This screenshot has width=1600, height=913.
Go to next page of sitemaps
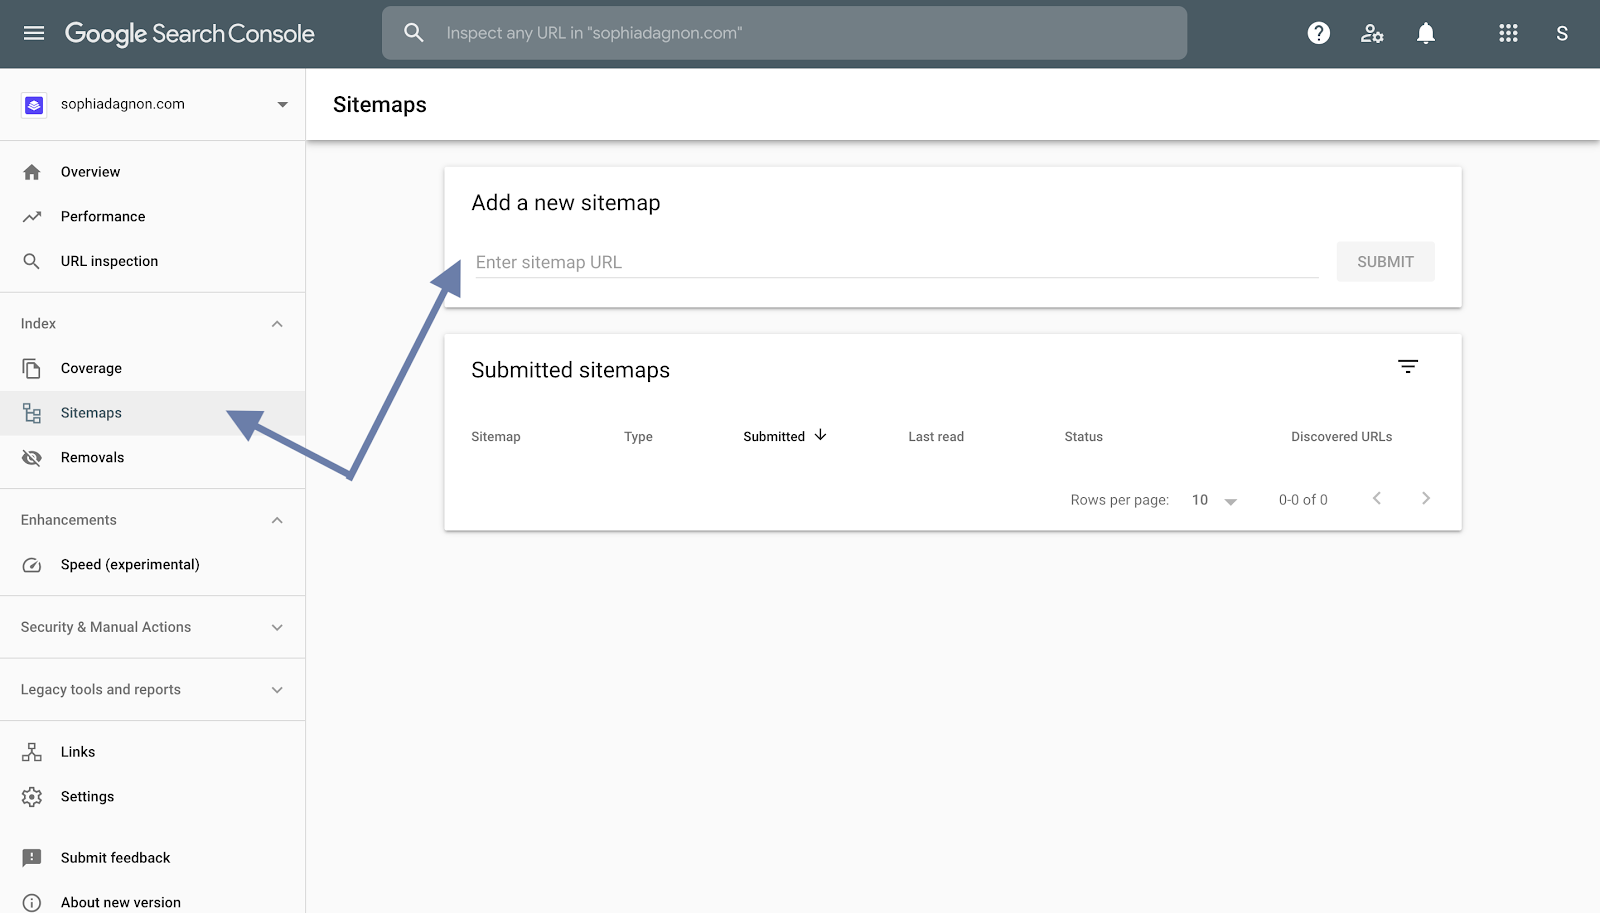click(x=1426, y=498)
